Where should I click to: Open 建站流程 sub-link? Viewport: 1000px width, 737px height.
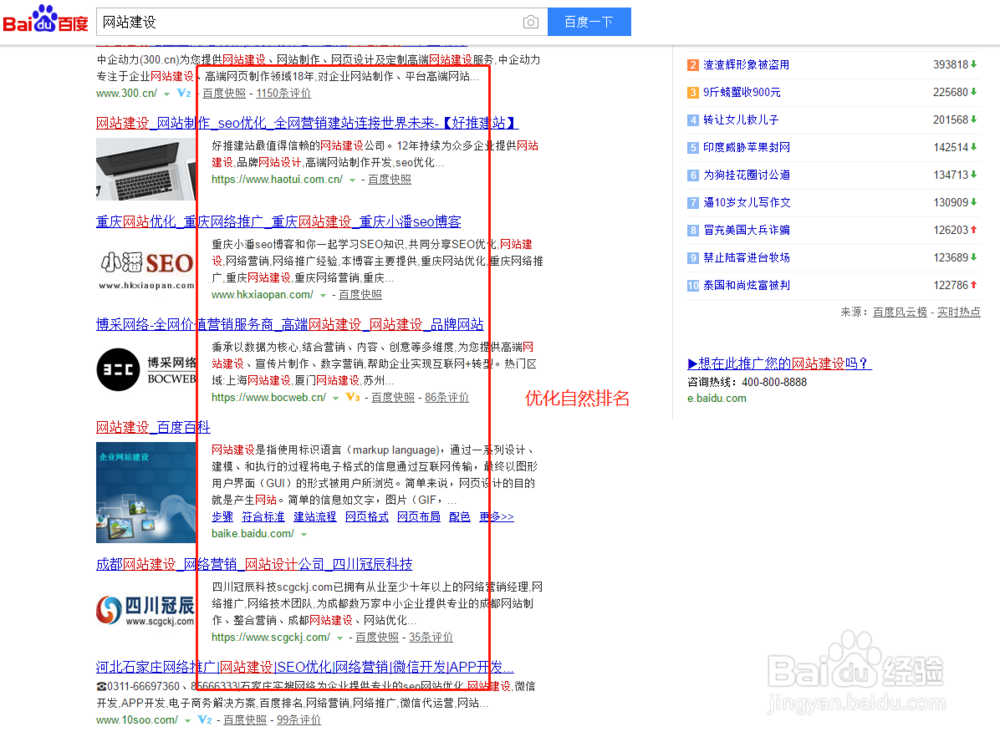click(x=315, y=516)
